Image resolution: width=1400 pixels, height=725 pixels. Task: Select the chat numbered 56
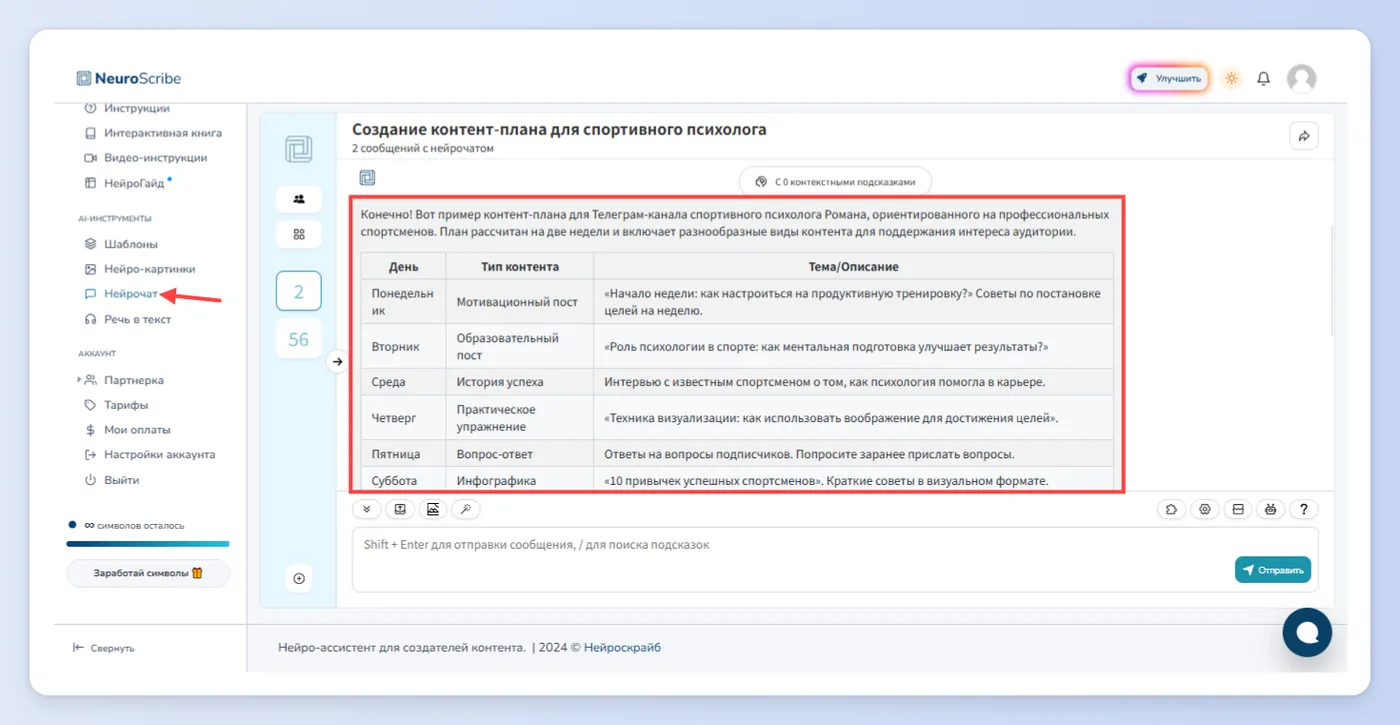(298, 339)
